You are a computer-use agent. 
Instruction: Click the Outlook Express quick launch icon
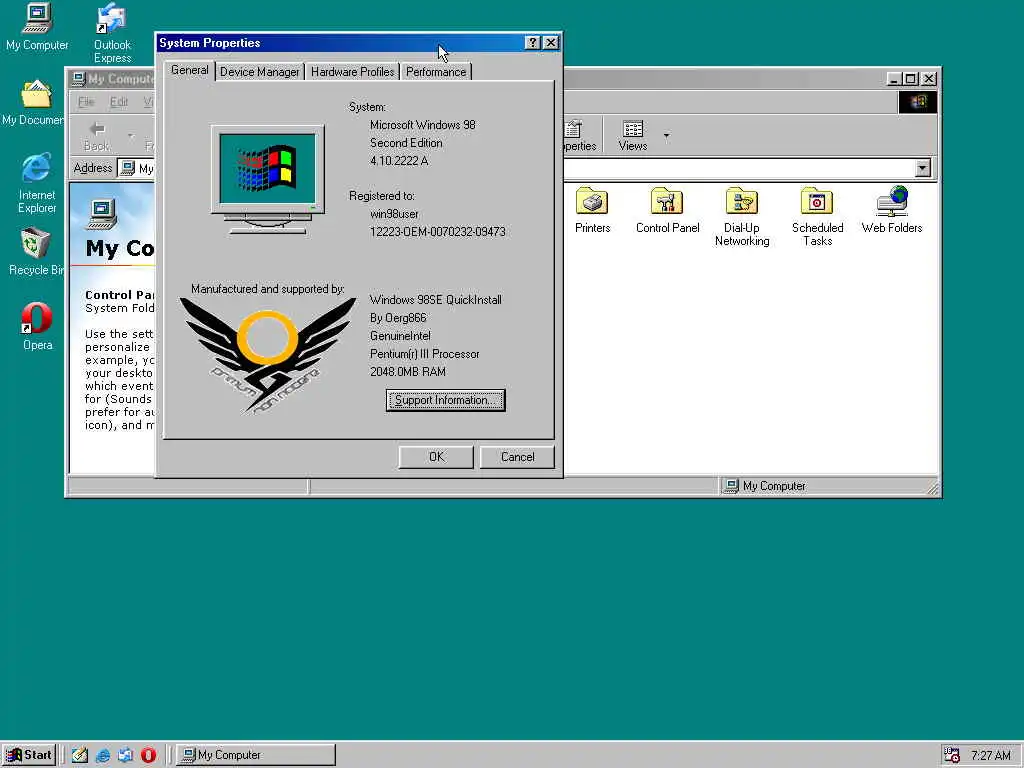[125, 755]
